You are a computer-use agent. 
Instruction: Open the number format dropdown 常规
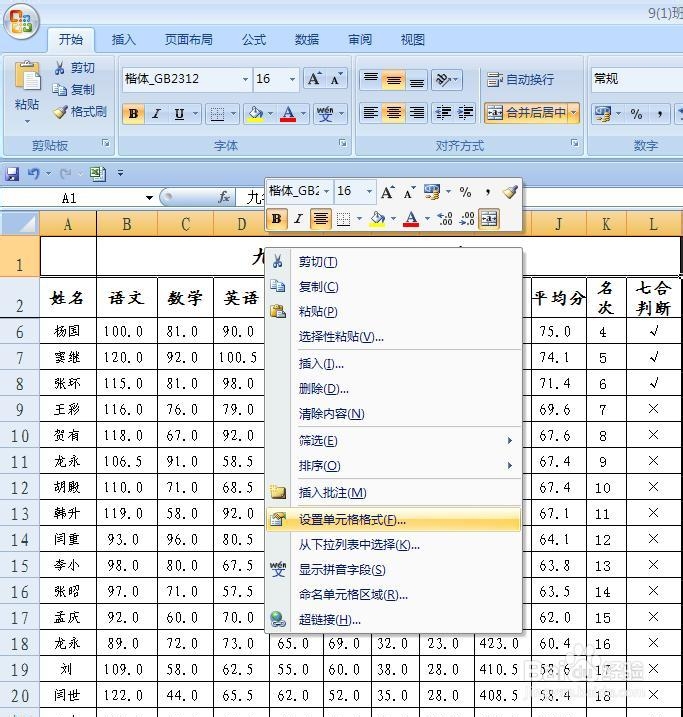tap(636, 79)
